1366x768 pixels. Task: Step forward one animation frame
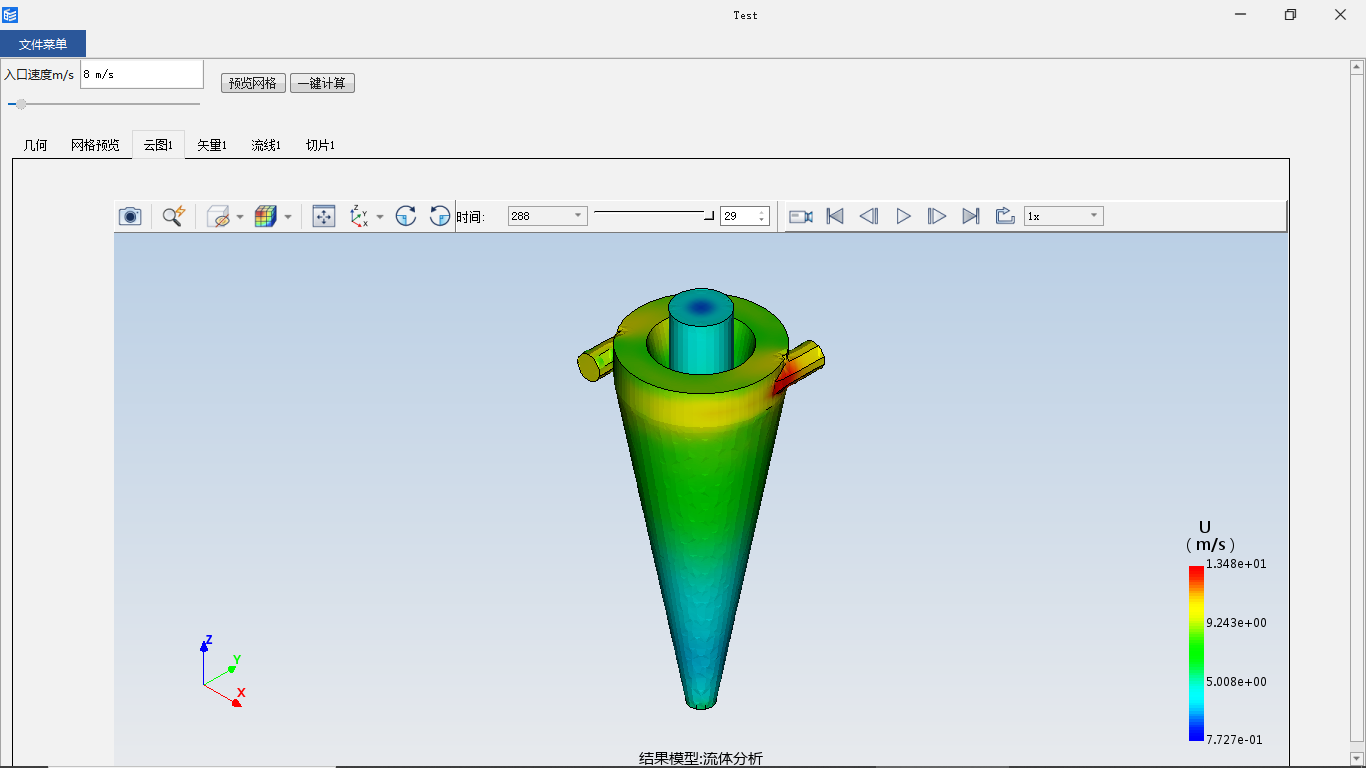tap(937, 216)
